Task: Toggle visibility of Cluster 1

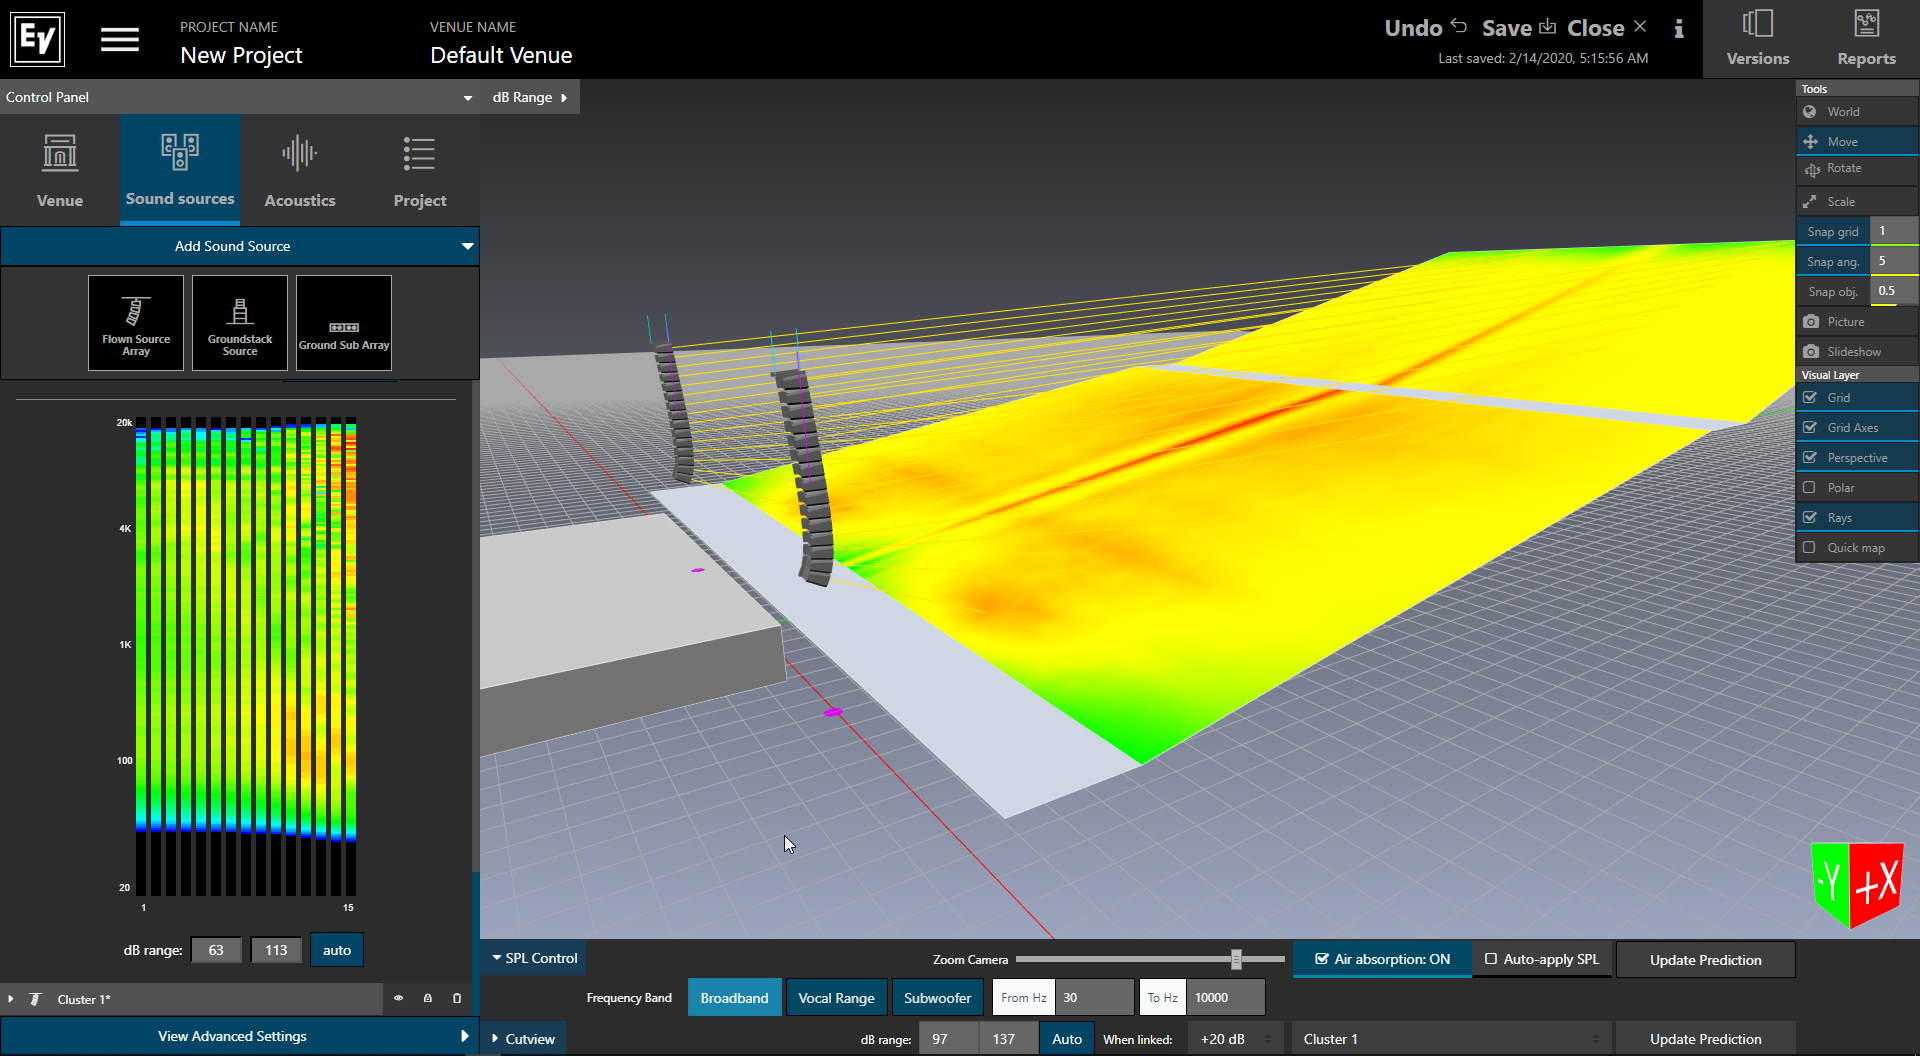Action: [398, 998]
